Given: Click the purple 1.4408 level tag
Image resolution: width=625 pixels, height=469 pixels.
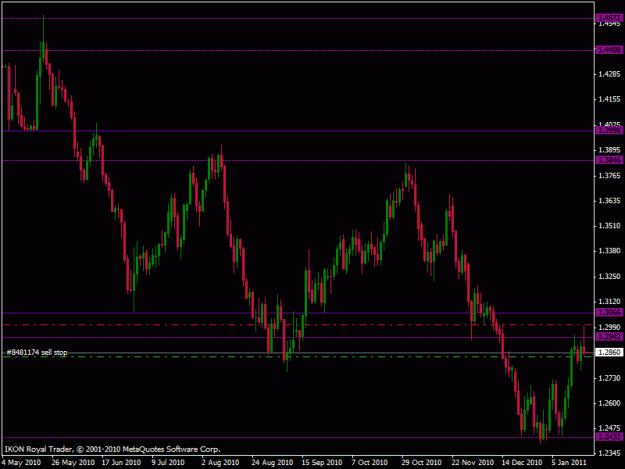Looking at the screenshot, I should 609,50.
